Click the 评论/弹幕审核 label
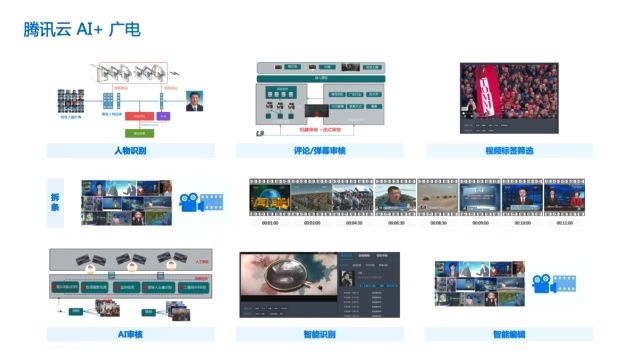 click(320, 151)
